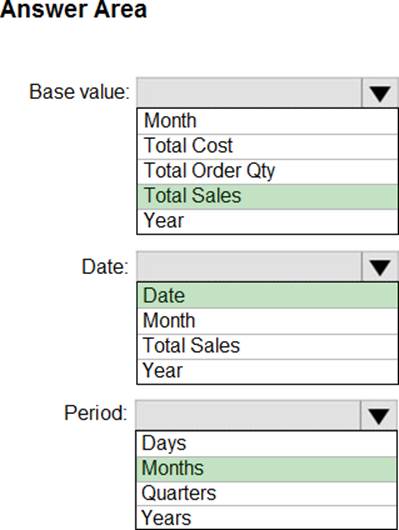This screenshot has height=530, width=399.
Task: Select Date option in Date list
Action: [x=267, y=295]
